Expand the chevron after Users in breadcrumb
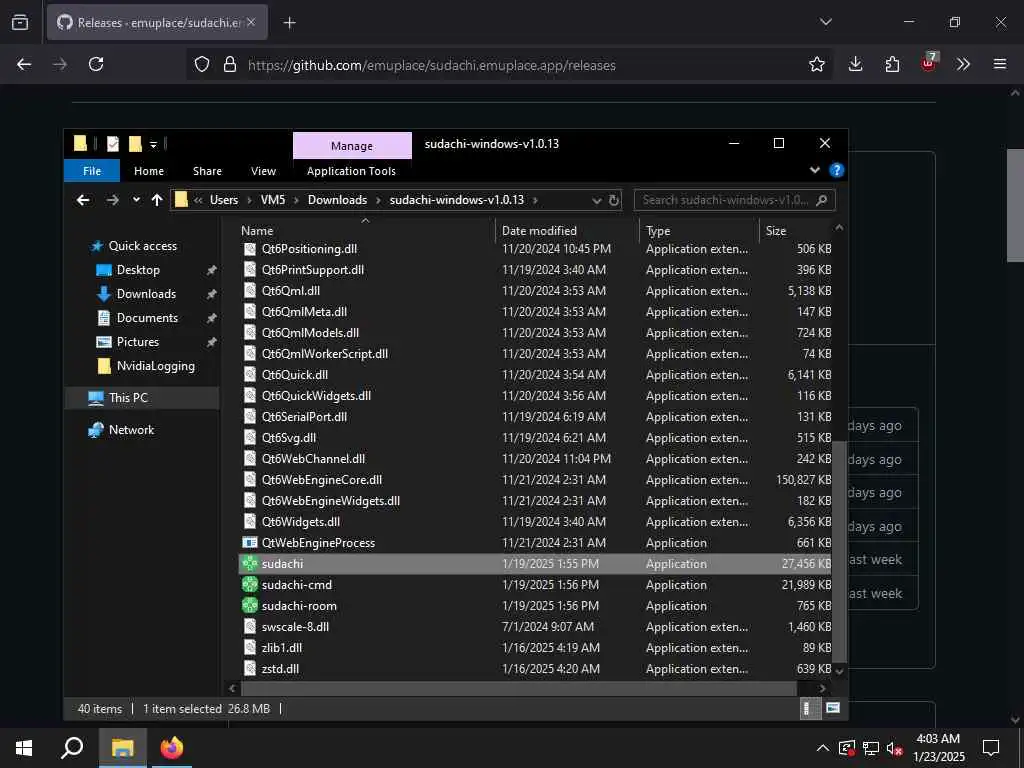1024x768 pixels. click(x=249, y=200)
